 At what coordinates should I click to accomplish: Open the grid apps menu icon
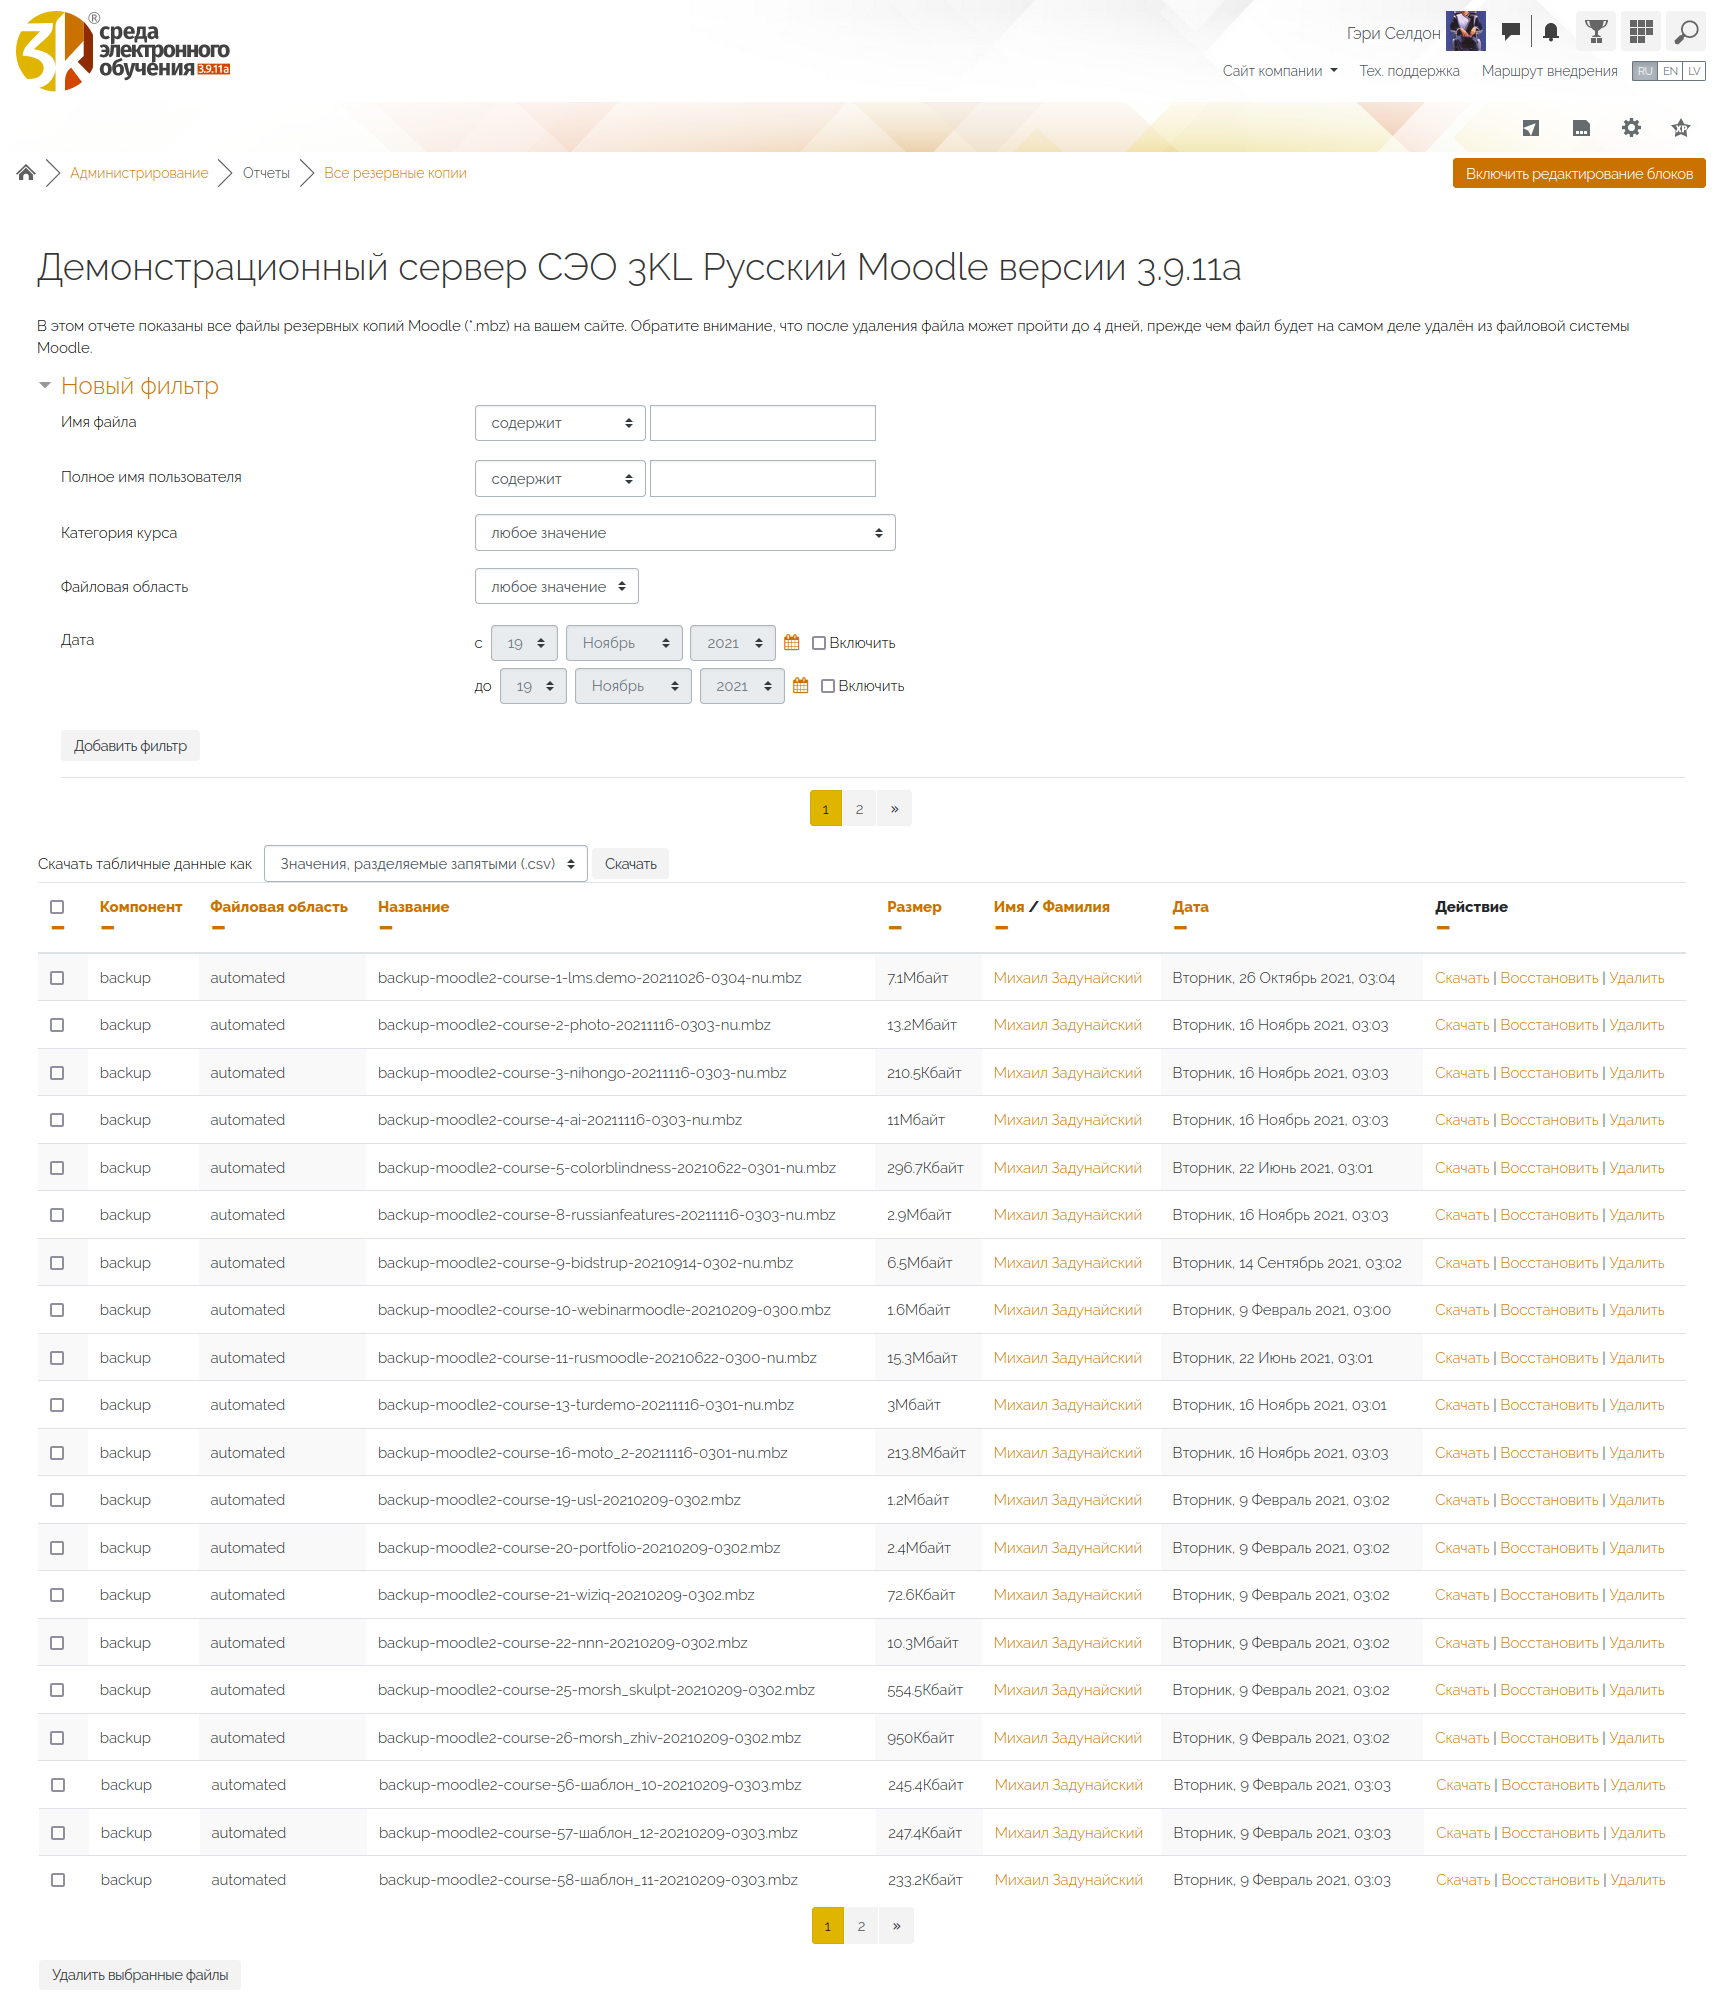1640,32
